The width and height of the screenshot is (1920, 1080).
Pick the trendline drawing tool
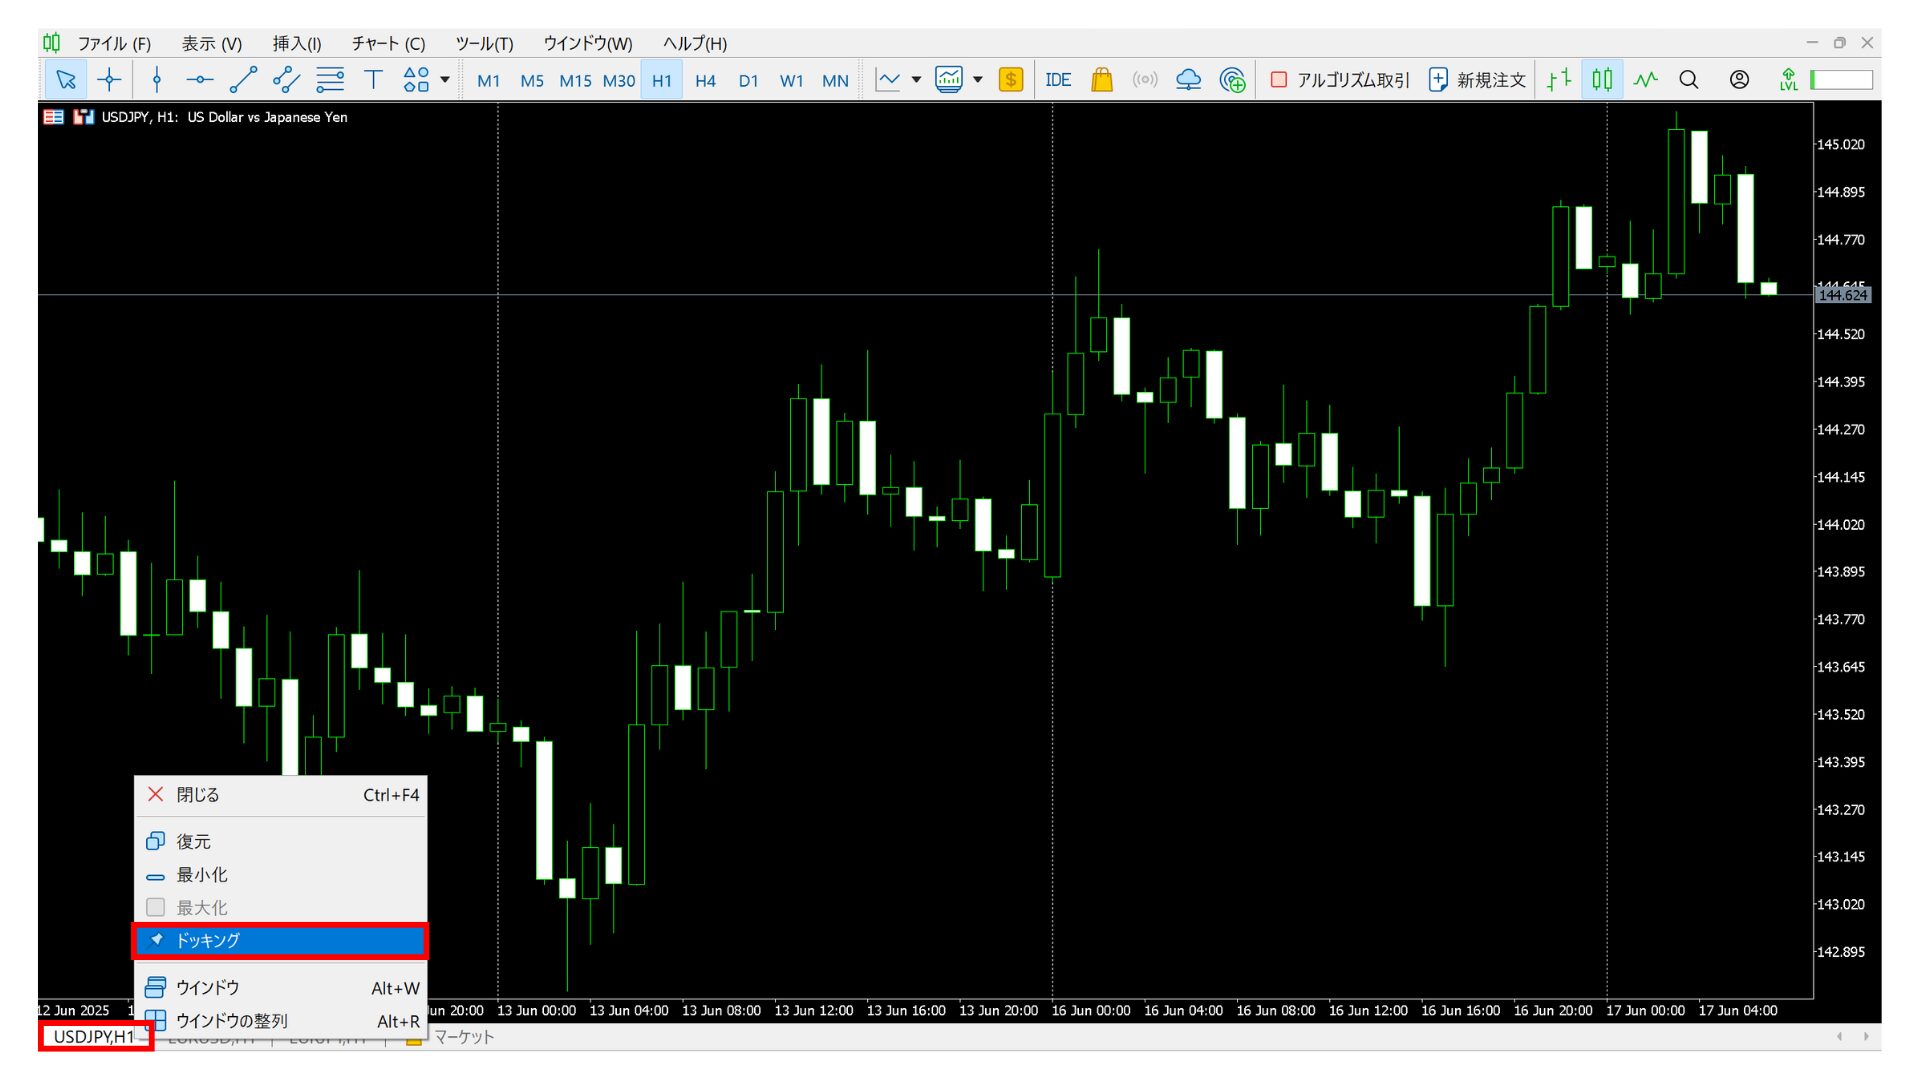243,80
